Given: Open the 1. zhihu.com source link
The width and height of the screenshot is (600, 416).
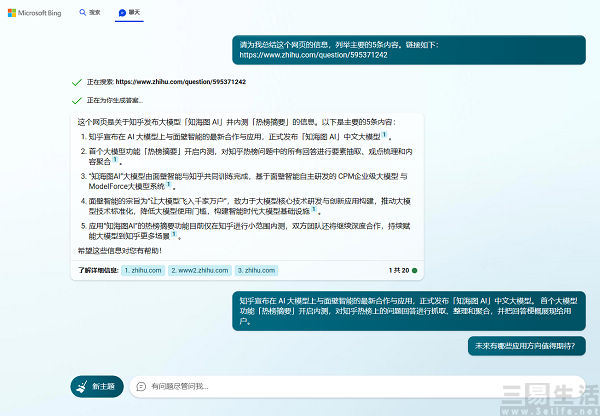Looking at the screenshot, I should [x=143, y=270].
